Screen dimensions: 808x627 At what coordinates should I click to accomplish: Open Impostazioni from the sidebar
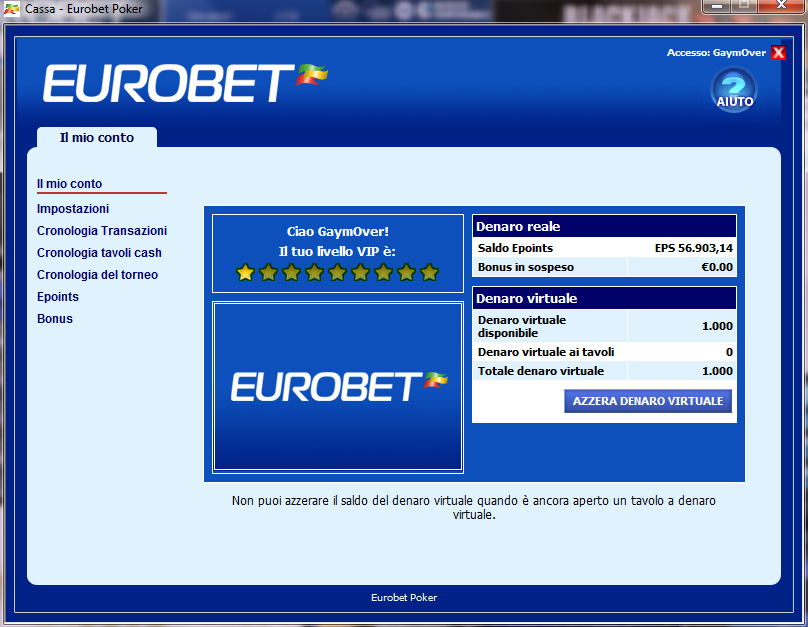[73, 209]
